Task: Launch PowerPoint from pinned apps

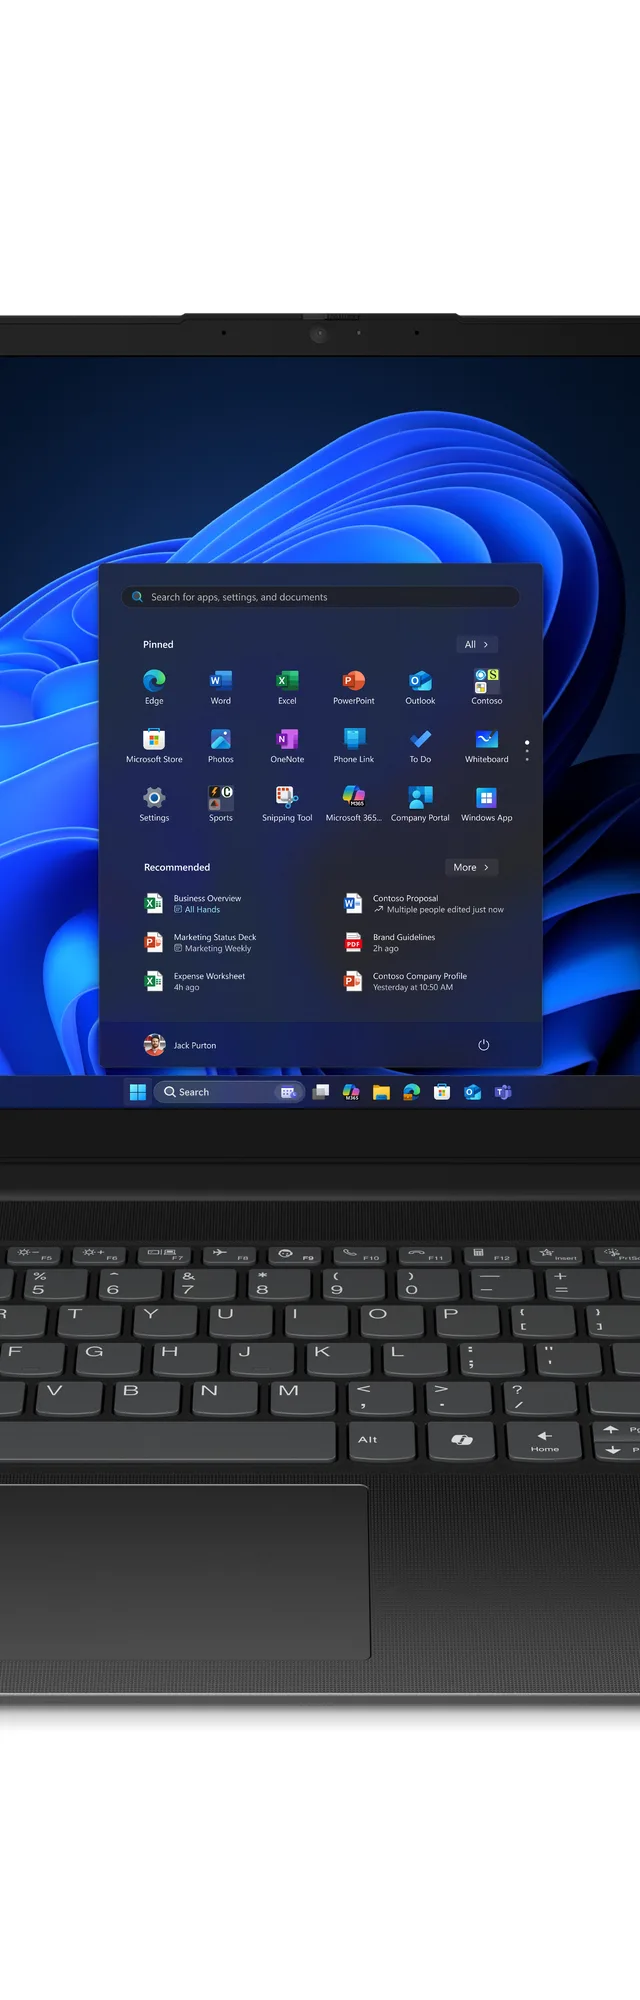Action: (x=354, y=686)
